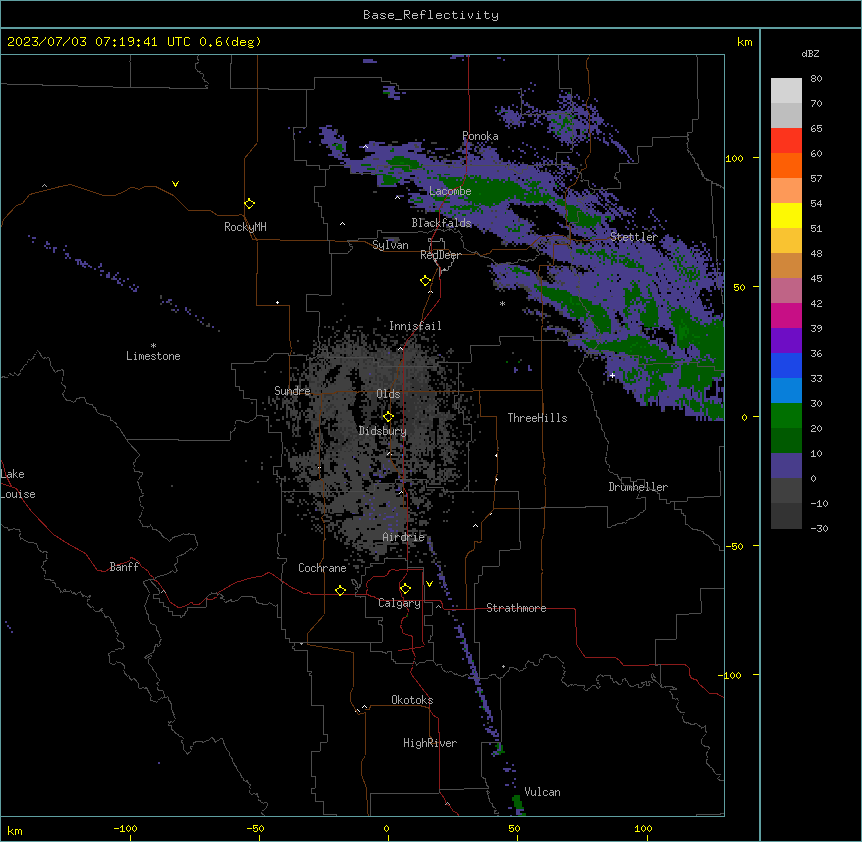The width and height of the screenshot is (862, 842).
Task: Click the Lake Louise label
Action: click(18, 484)
